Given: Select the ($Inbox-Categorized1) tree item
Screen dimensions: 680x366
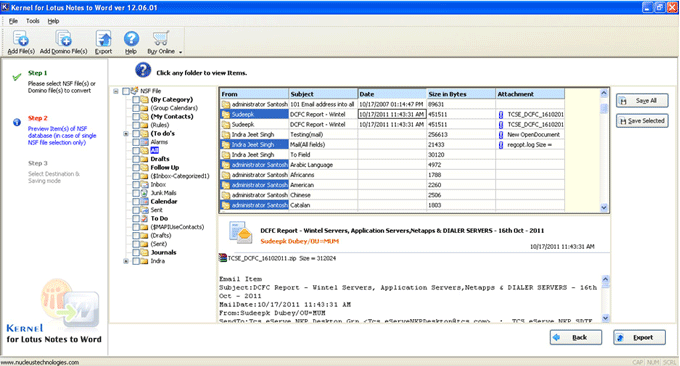Looking at the screenshot, I should (x=180, y=176).
